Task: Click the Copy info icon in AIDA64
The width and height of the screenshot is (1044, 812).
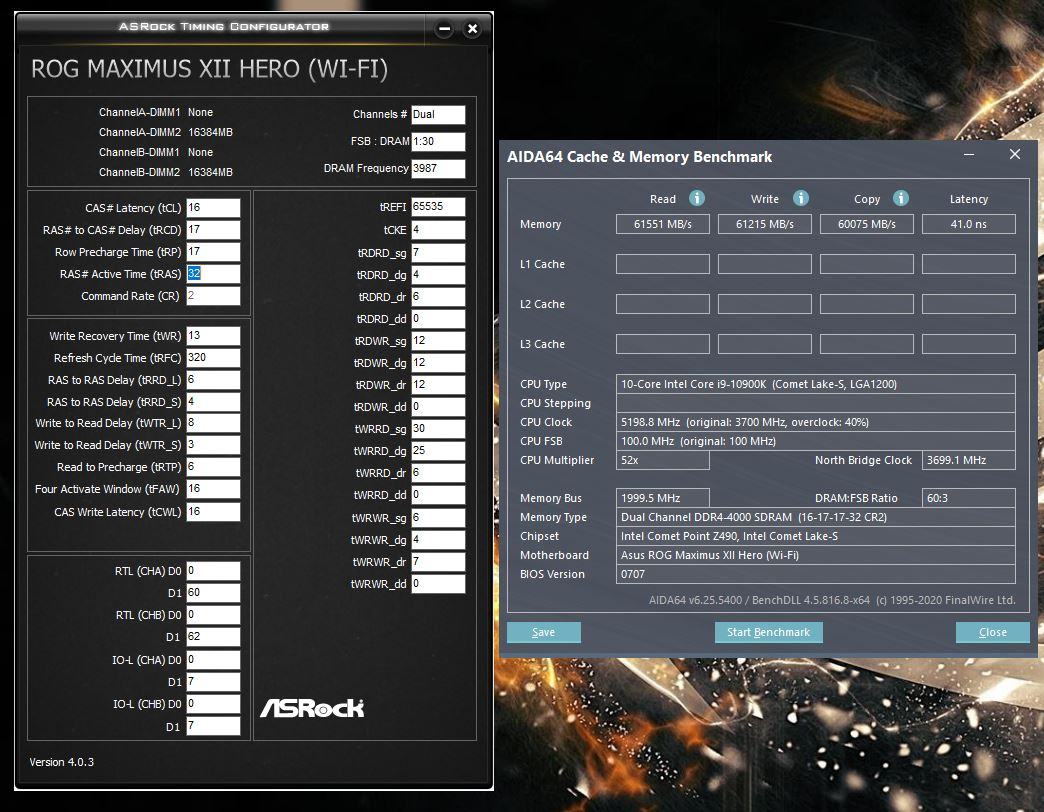Action: click(x=900, y=198)
